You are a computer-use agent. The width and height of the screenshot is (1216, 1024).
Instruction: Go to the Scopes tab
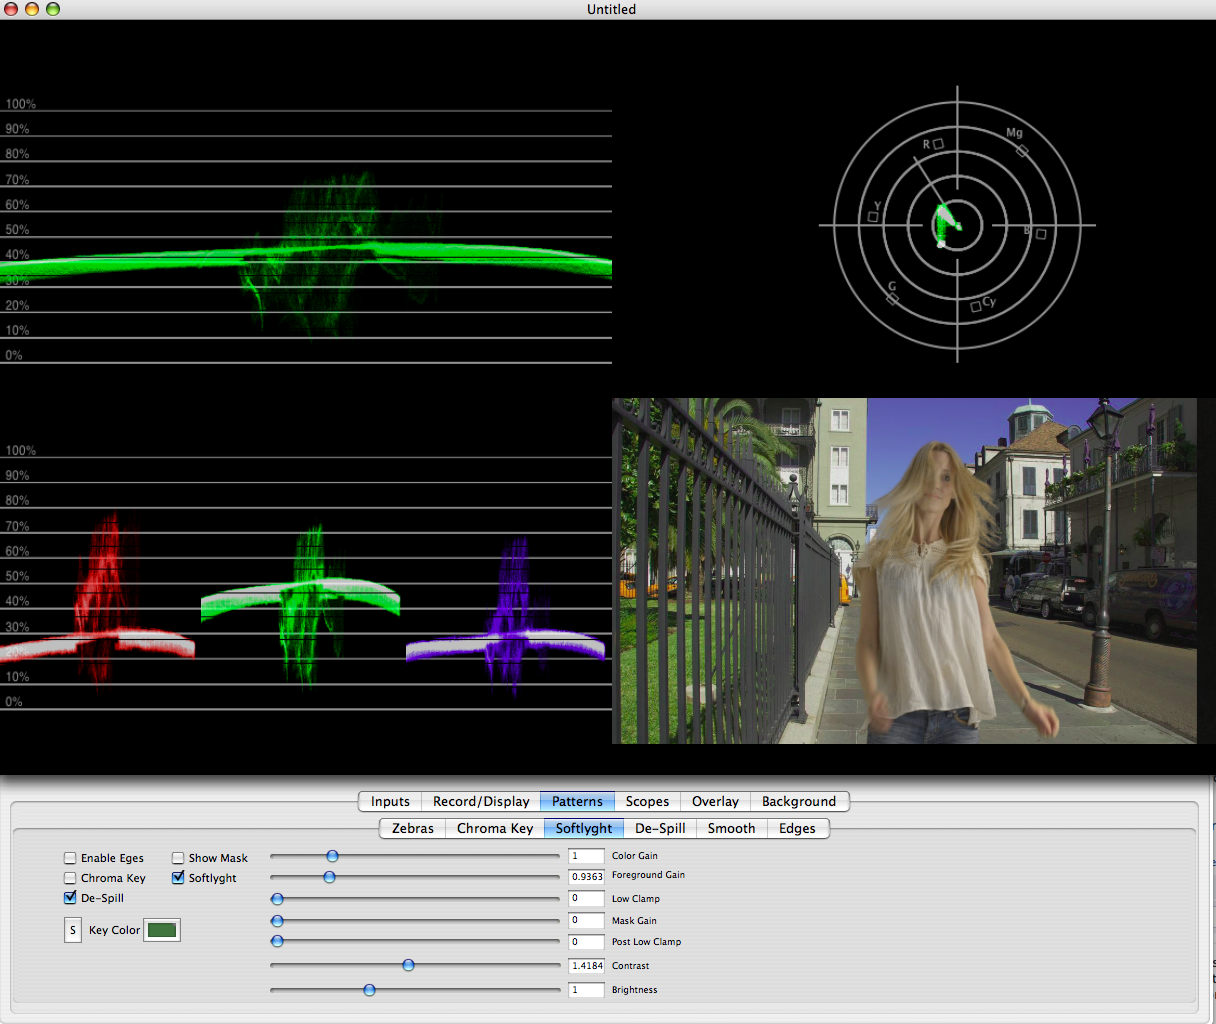[647, 801]
